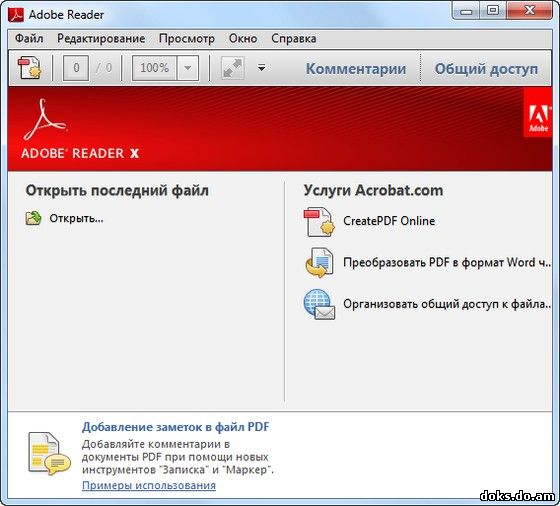Open the Окно menu
The width and height of the screenshot is (560, 506).
coord(243,38)
